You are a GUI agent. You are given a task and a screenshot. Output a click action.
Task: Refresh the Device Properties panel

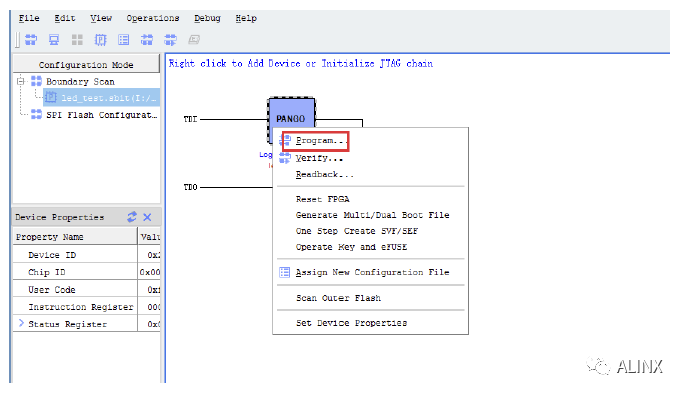click(x=132, y=217)
